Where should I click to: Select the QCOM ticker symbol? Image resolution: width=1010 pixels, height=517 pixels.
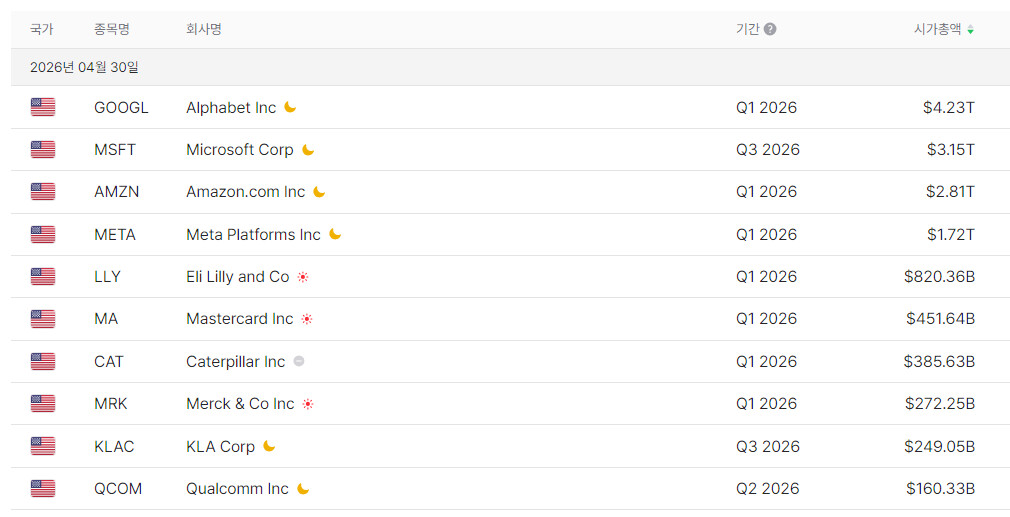(x=118, y=489)
